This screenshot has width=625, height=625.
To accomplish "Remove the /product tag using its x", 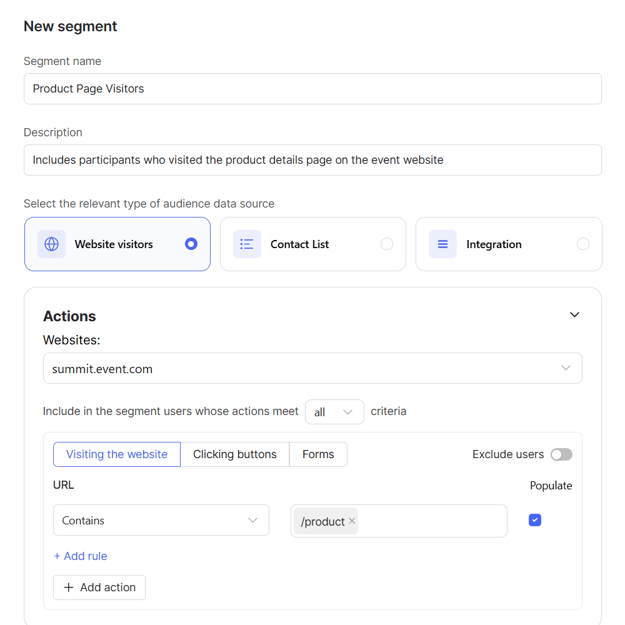I will (352, 521).
